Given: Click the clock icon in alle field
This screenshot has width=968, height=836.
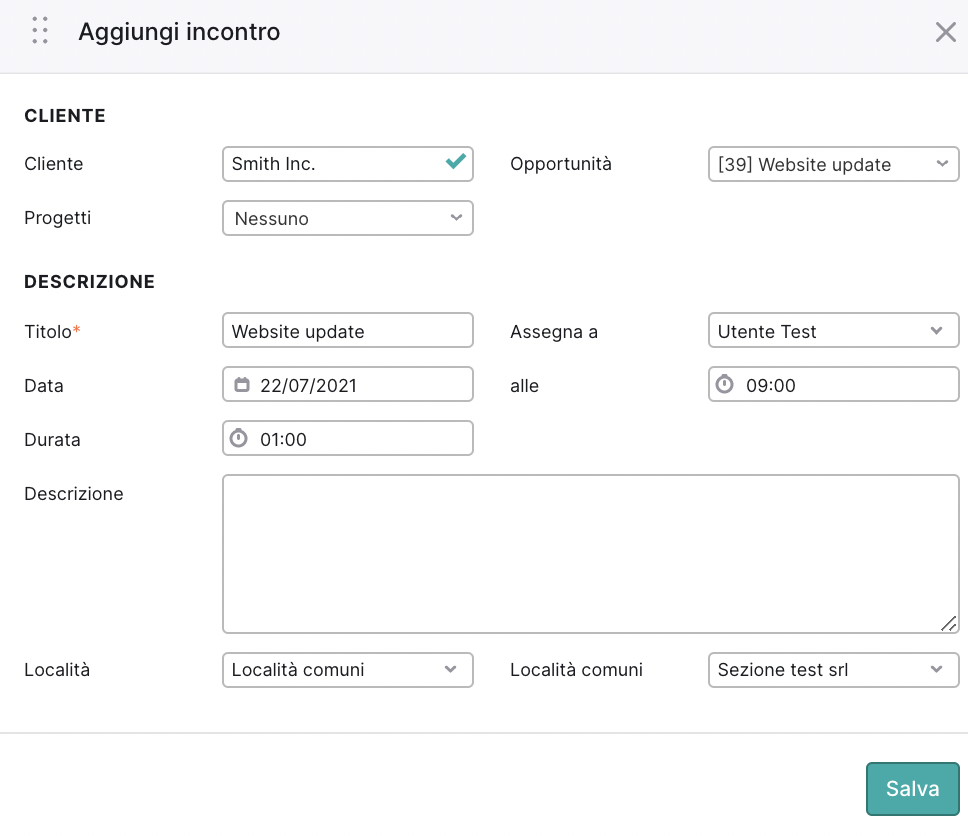Looking at the screenshot, I should 725,384.
